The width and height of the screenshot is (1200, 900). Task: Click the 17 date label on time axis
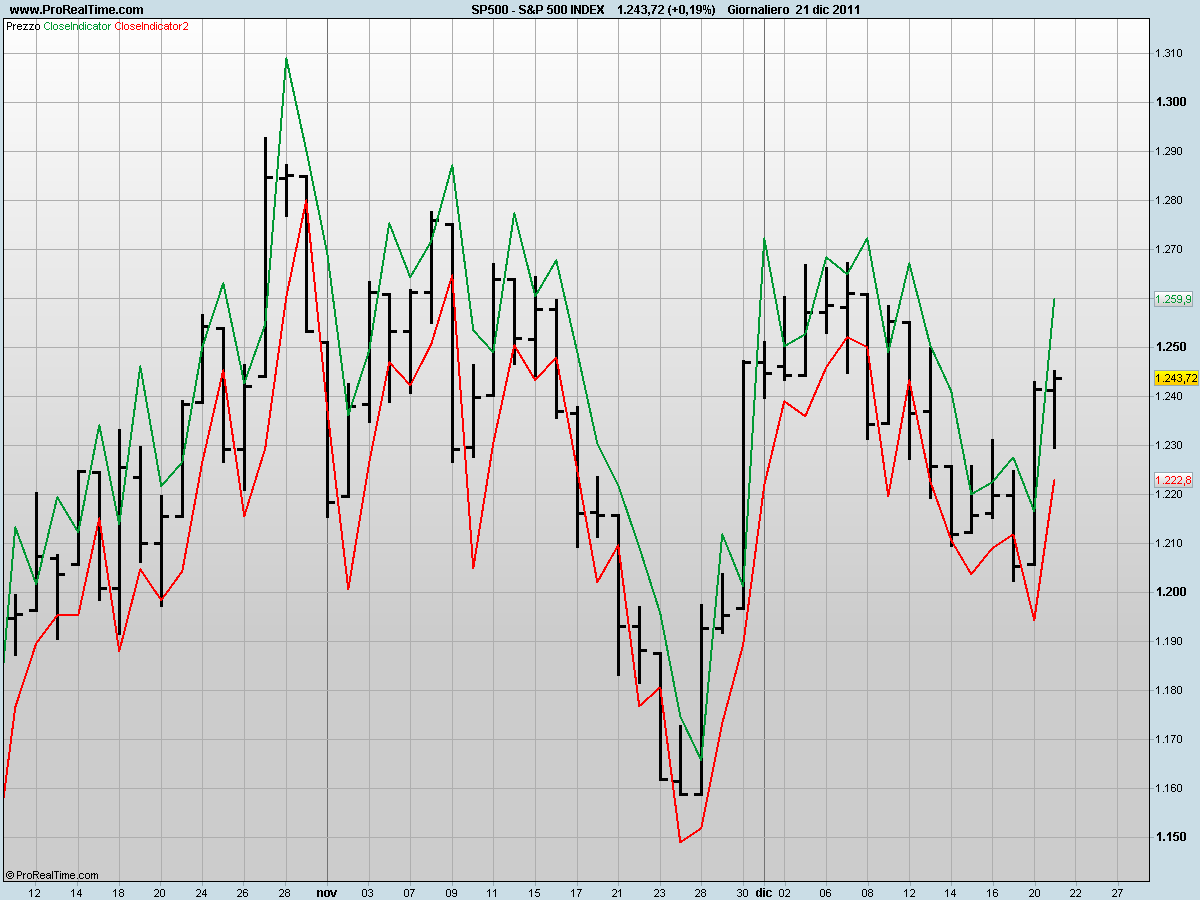click(576, 891)
